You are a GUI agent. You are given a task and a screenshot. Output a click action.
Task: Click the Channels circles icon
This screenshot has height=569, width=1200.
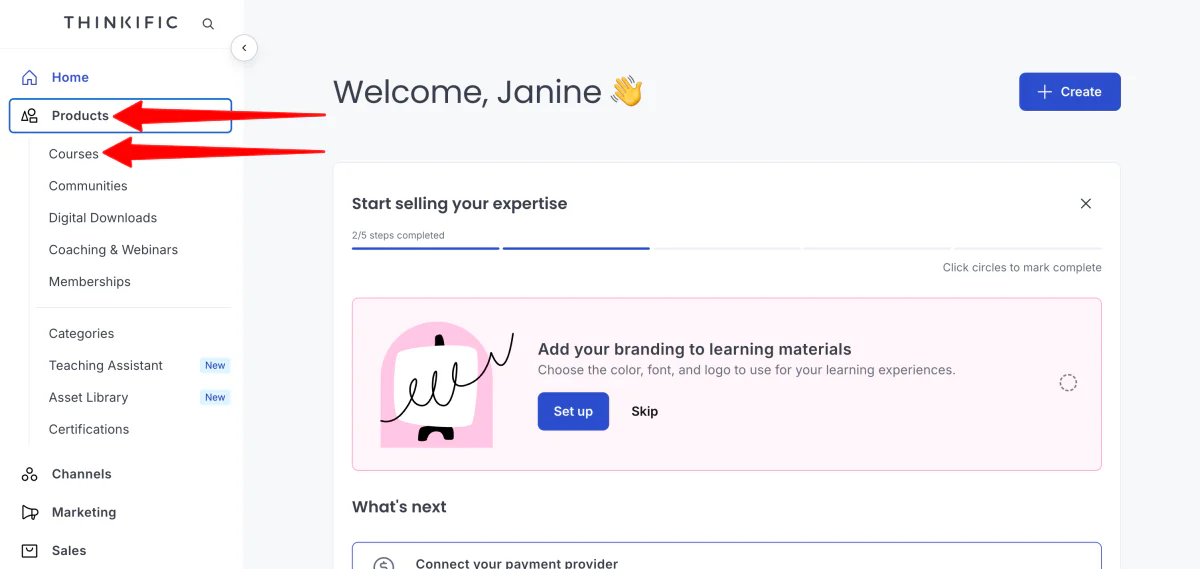pos(30,474)
